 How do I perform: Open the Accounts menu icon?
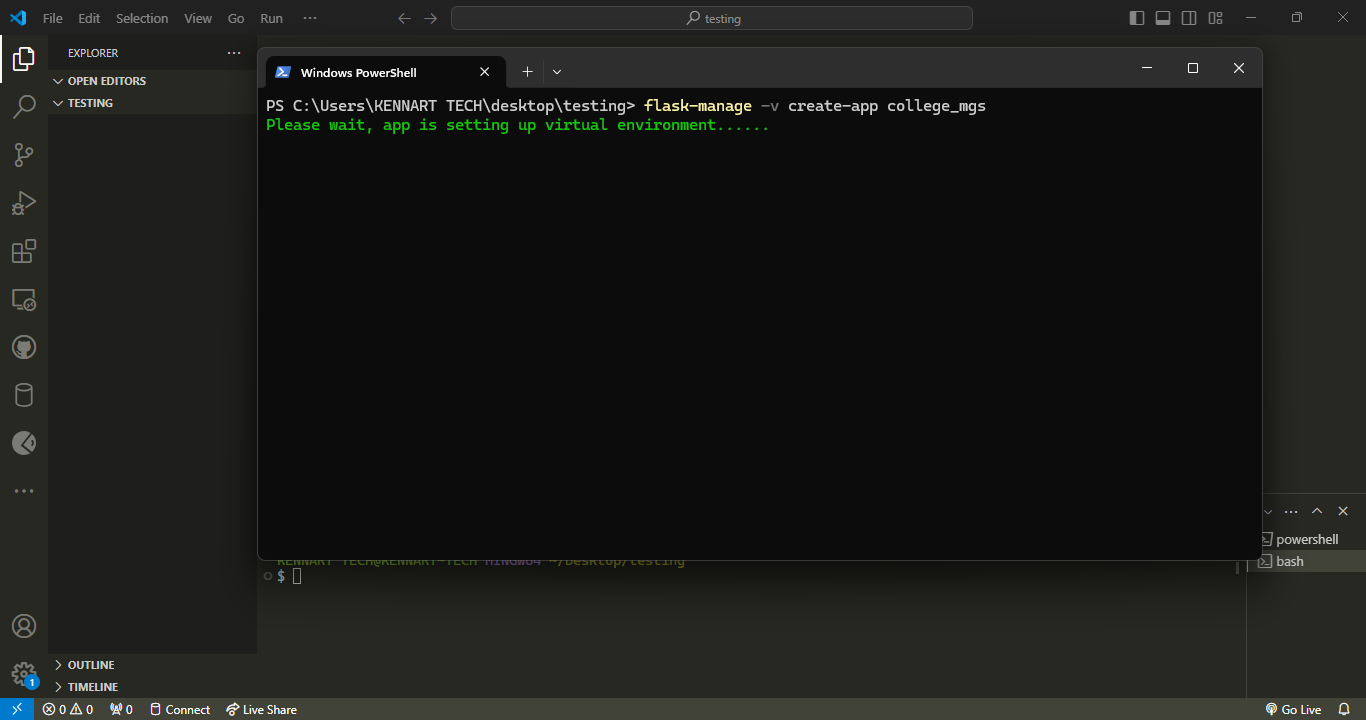24,626
